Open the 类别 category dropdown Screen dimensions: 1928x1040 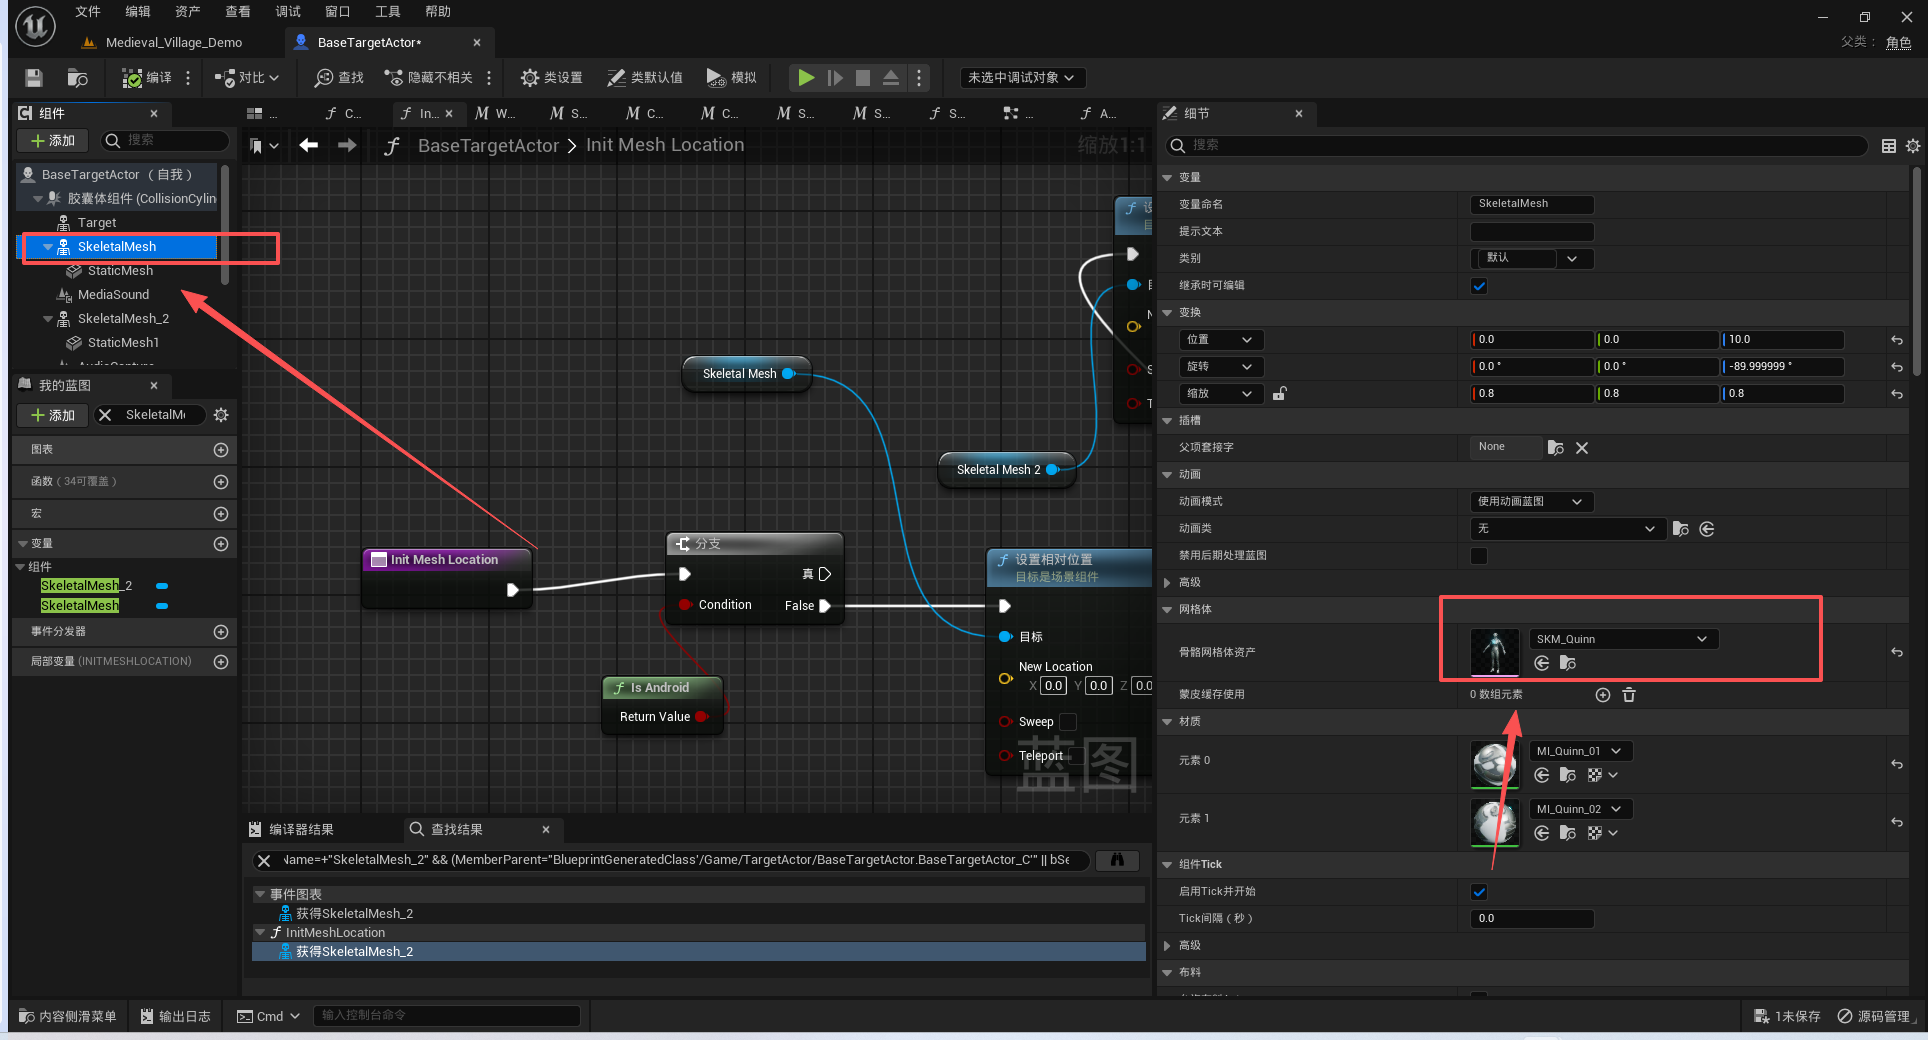(x=1532, y=259)
